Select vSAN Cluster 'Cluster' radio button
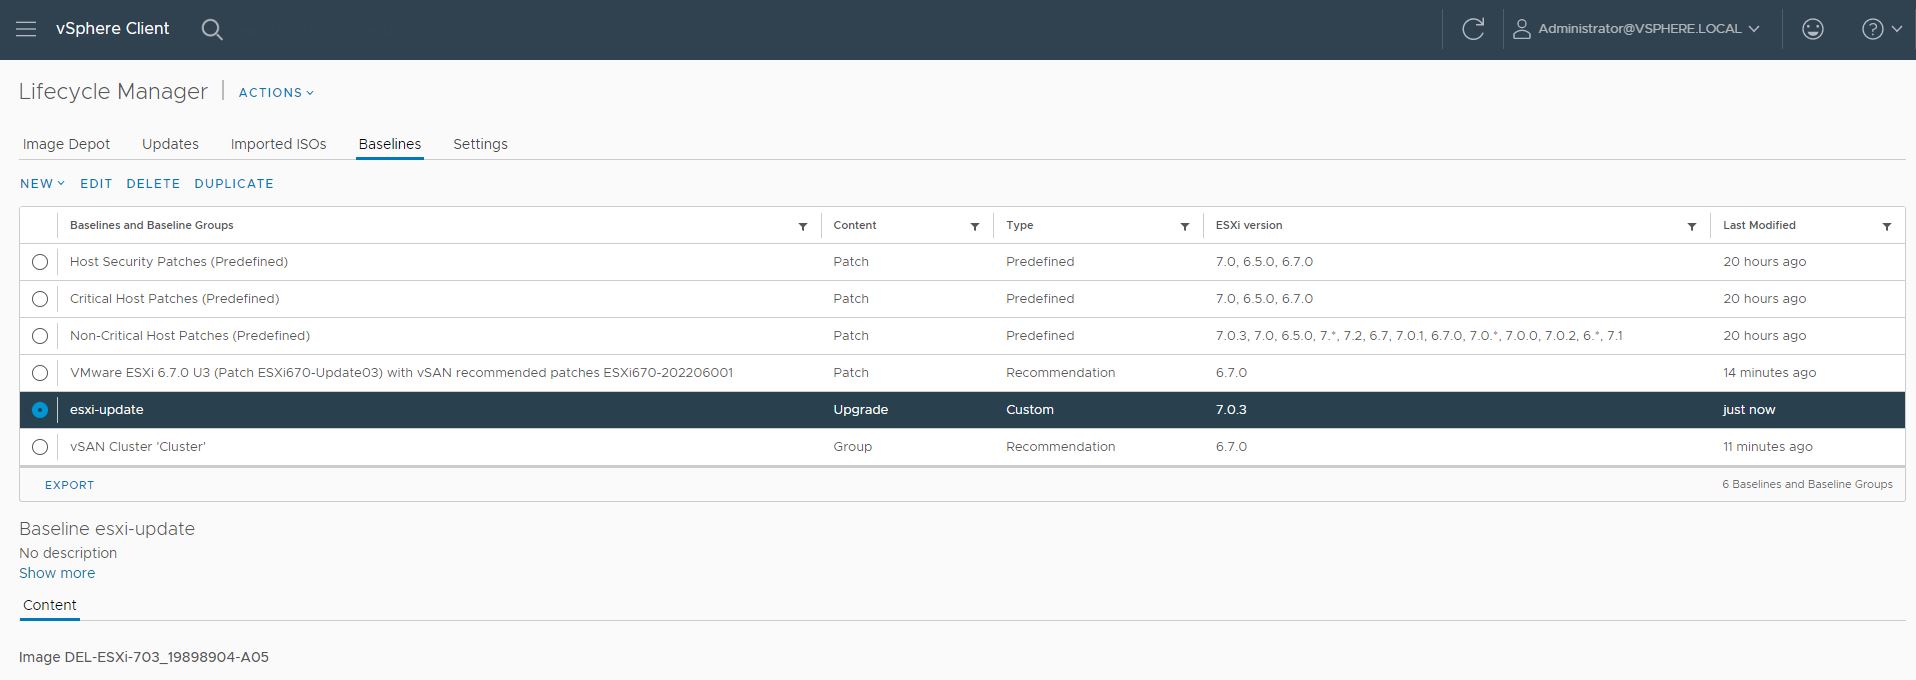Screen dimensions: 1916x680 tap(40, 447)
